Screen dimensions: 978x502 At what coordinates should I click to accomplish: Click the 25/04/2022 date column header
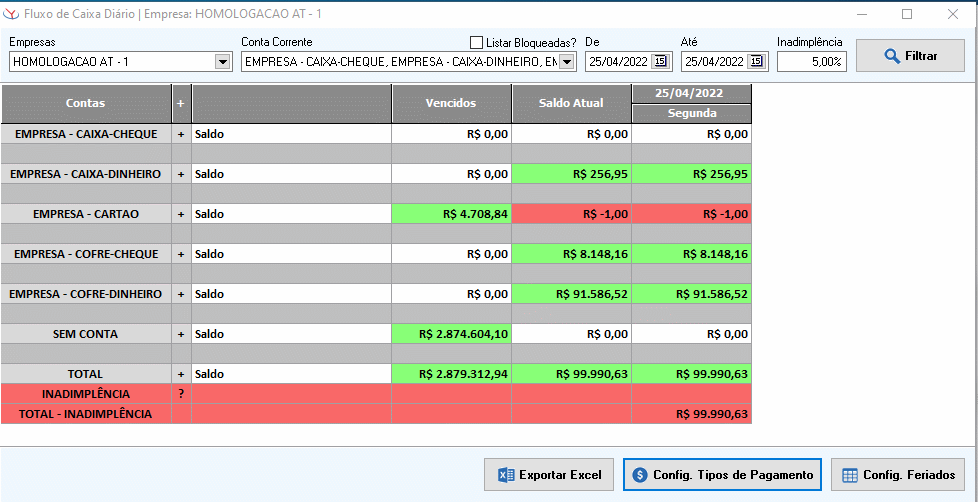[692, 94]
